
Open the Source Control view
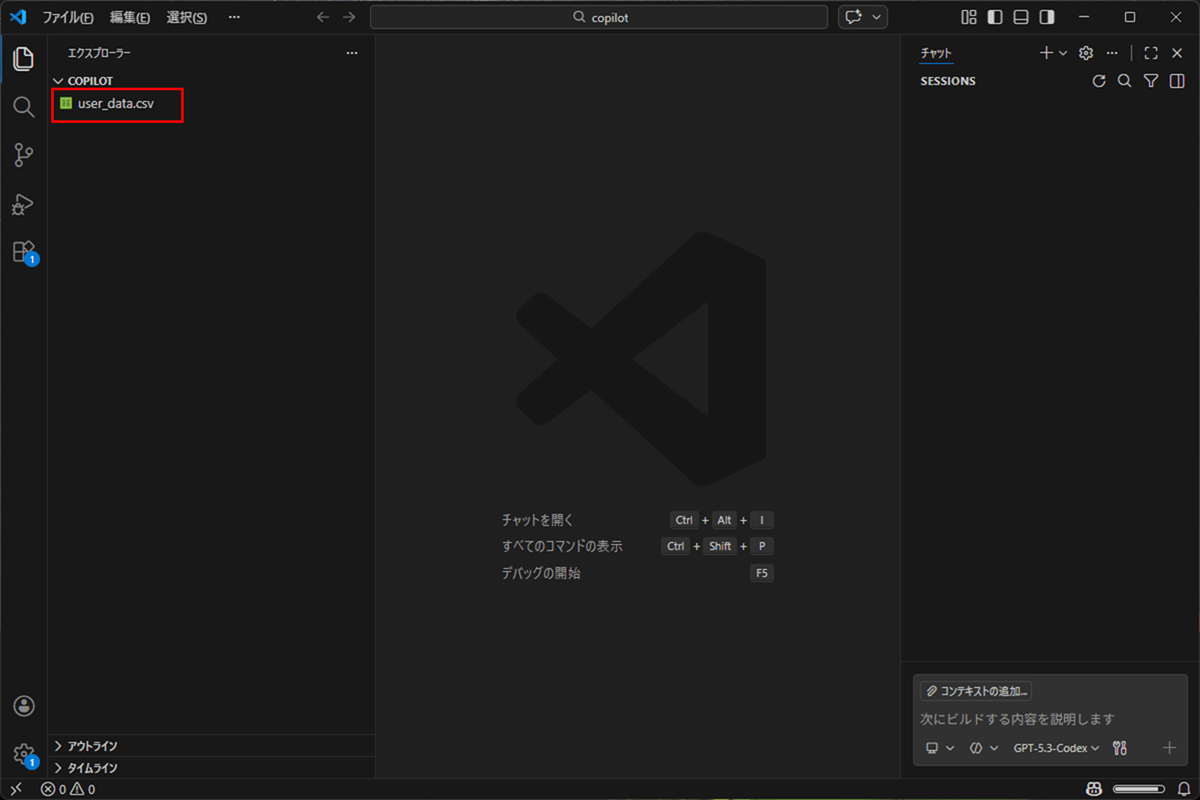pyautogui.click(x=23, y=155)
